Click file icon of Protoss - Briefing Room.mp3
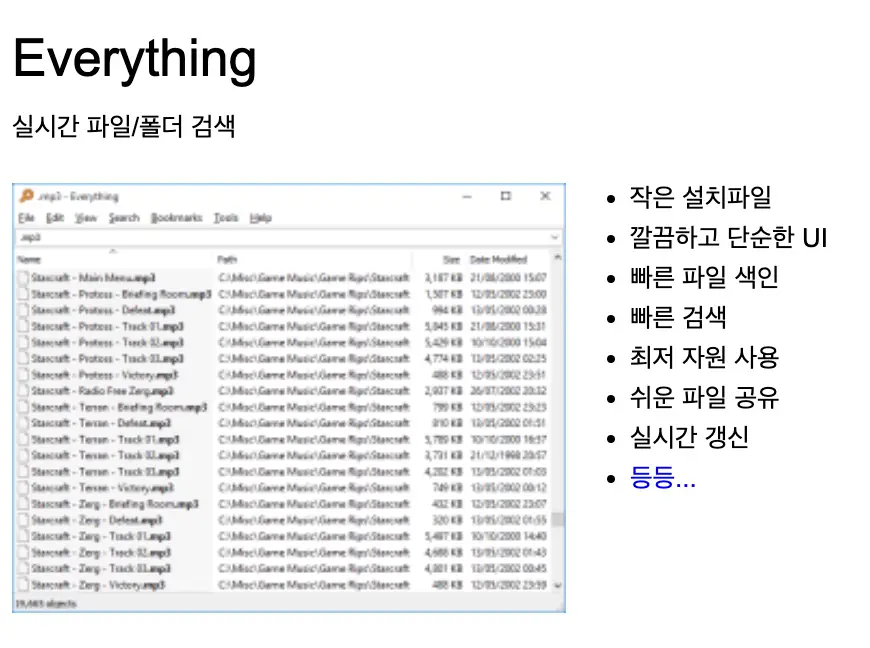The image size is (870, 648). 23,294
